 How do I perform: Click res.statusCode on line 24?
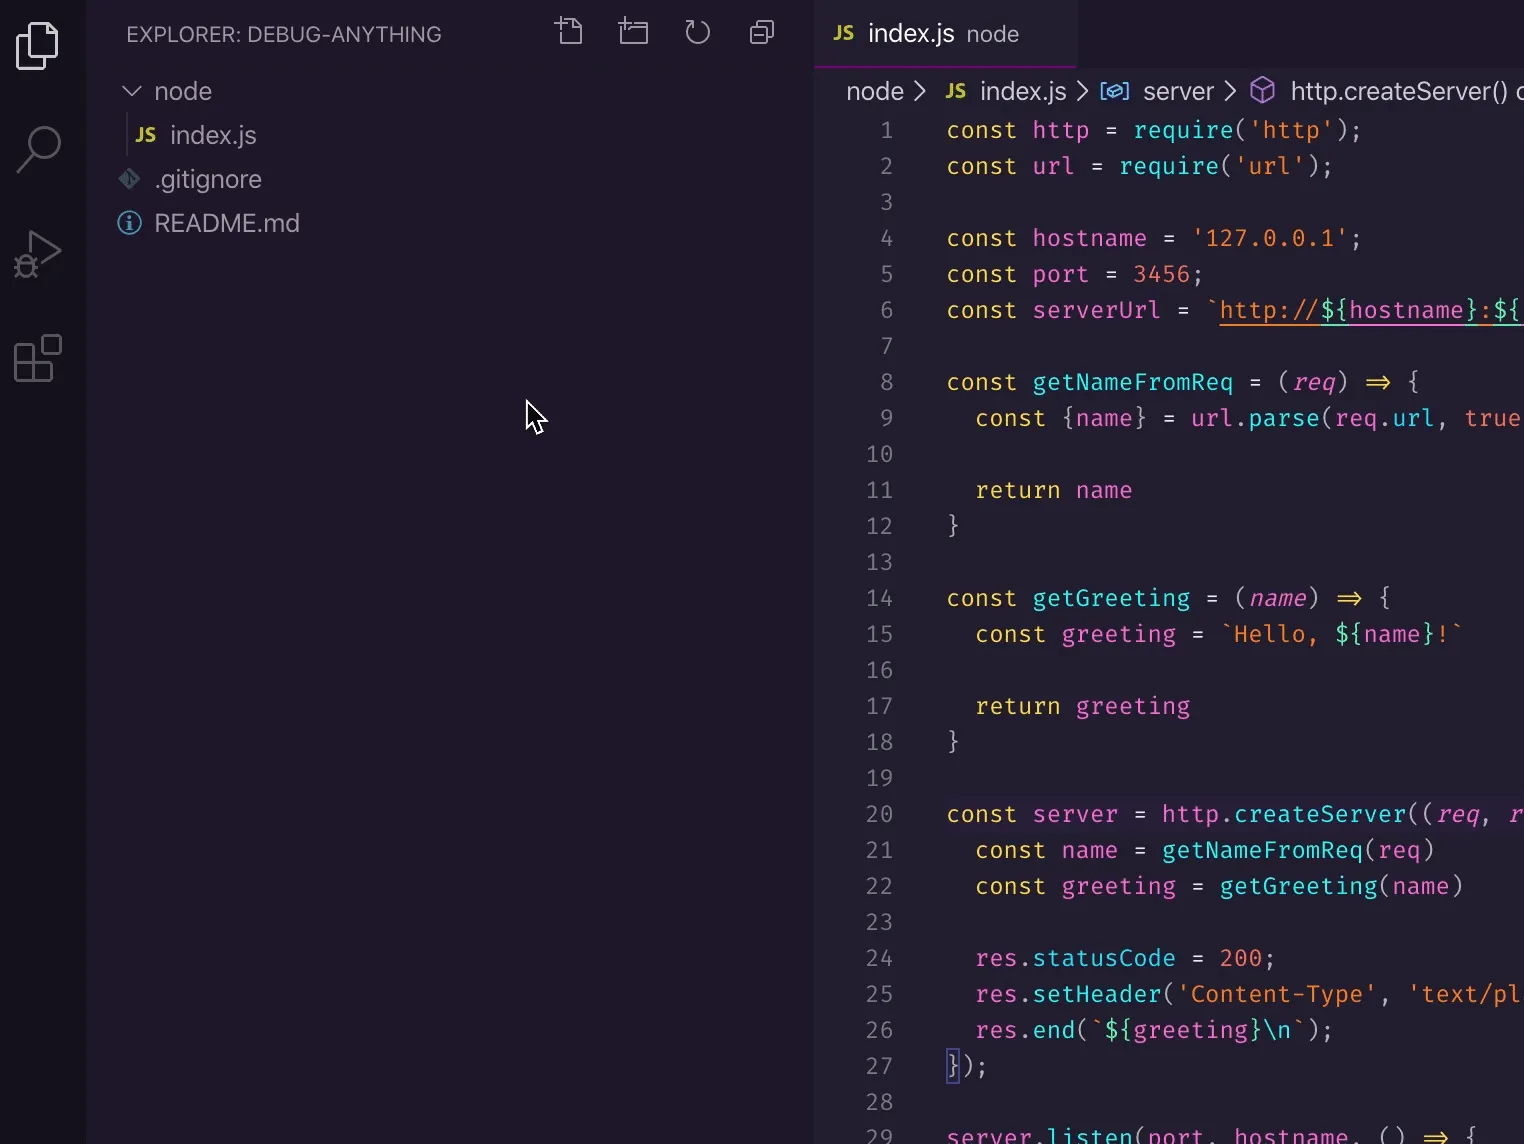(x=1075, y=958)
